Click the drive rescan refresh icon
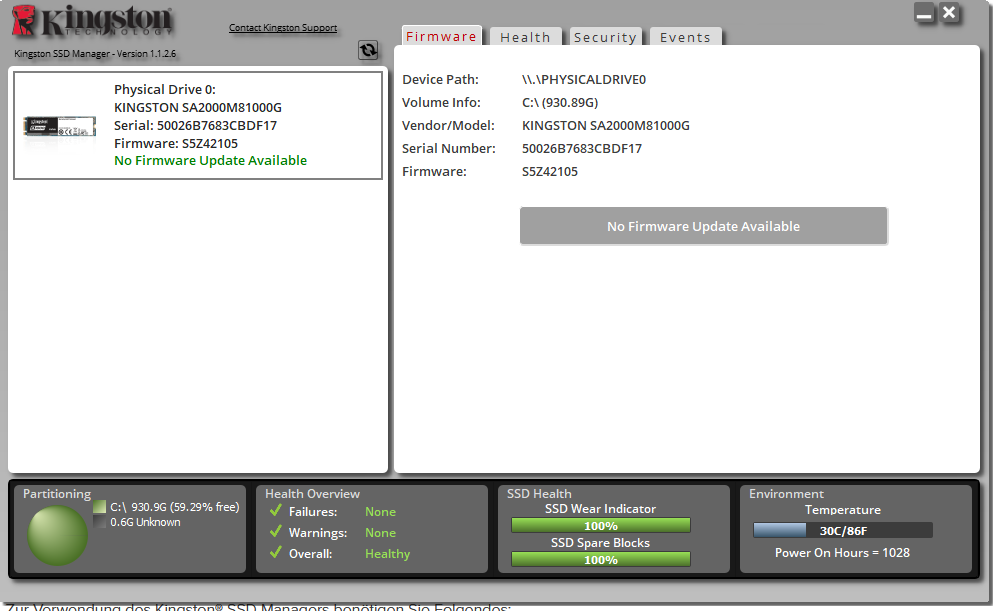This screenshot has width=996, height=611. point(368,49)
